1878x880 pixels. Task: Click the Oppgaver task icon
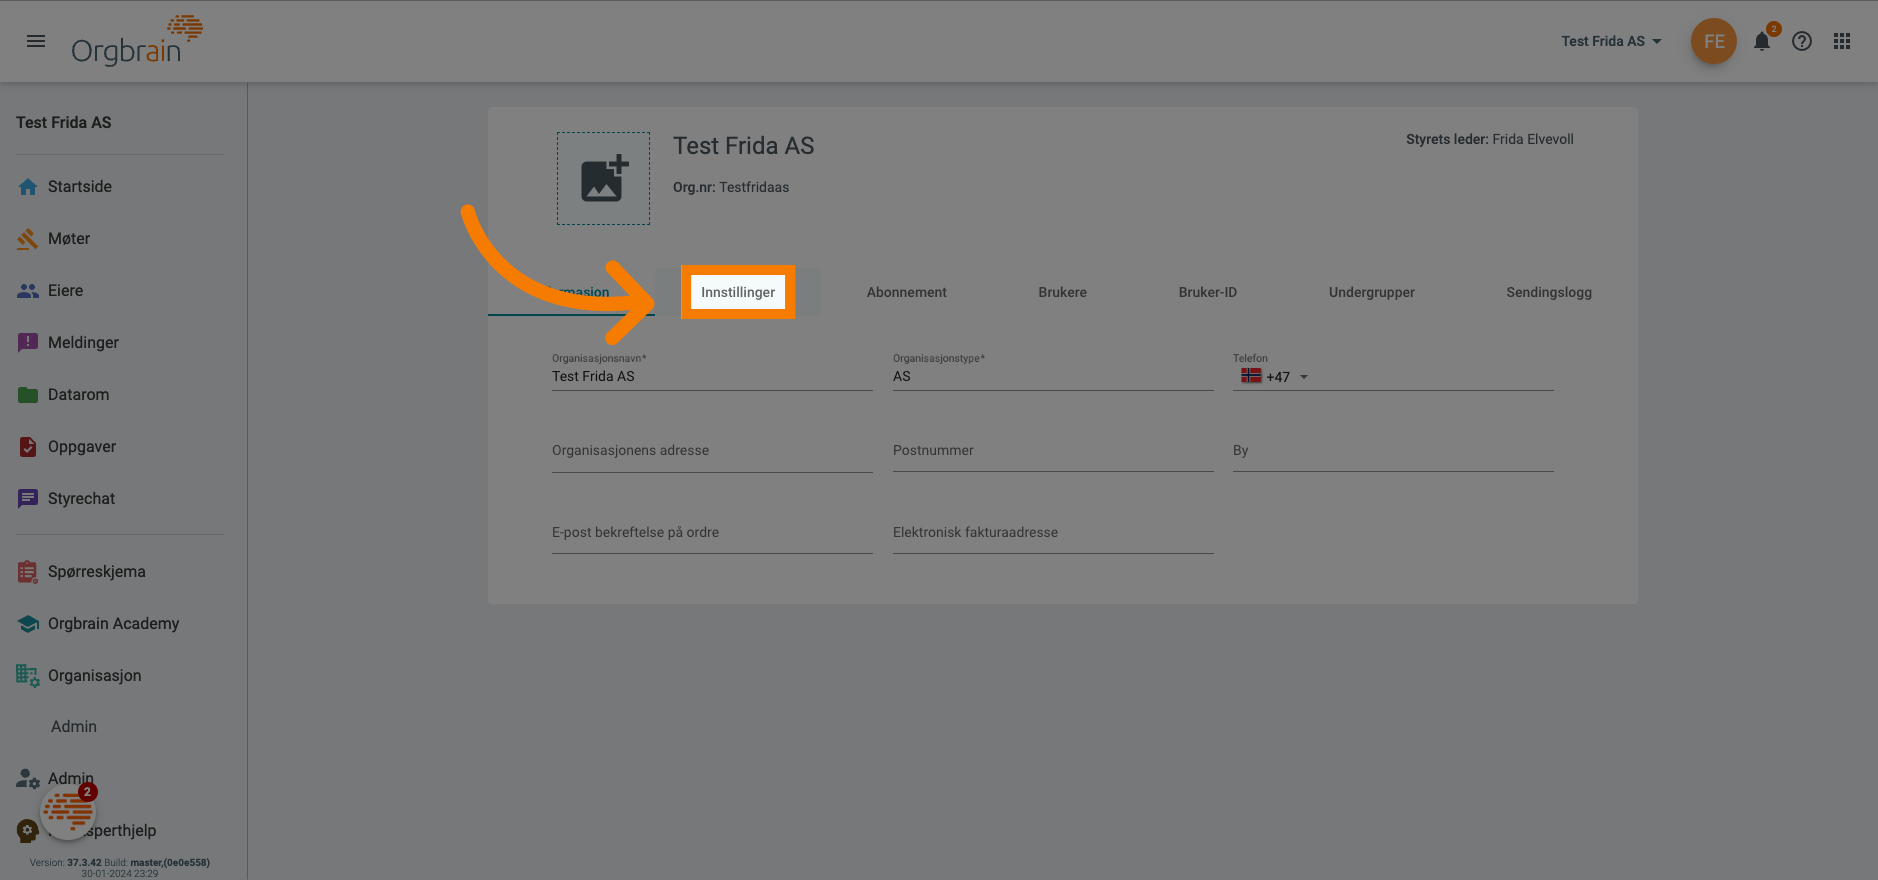pos(28,447)
